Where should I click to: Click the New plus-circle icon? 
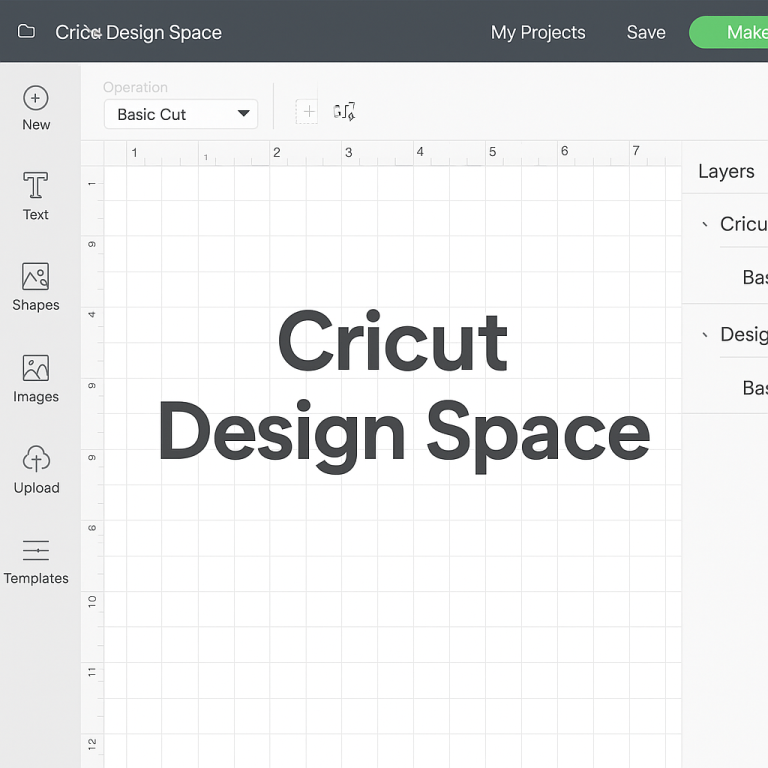(36, 98)
